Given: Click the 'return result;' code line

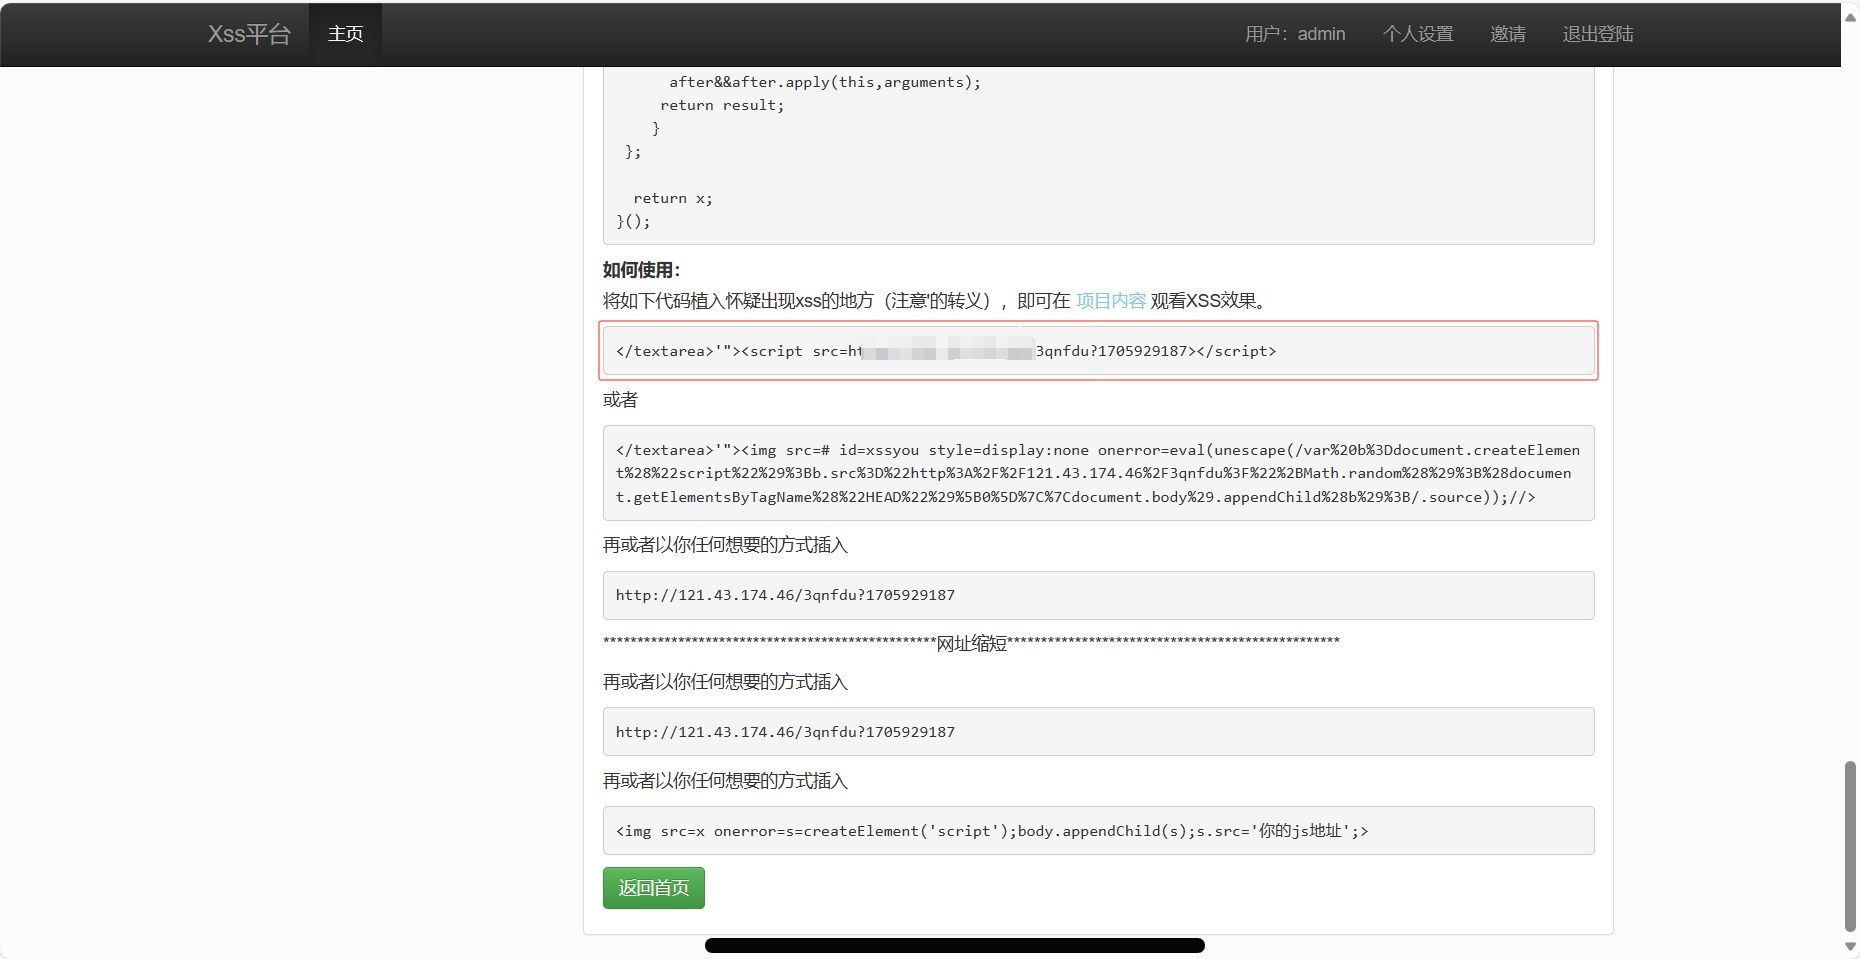Looking at the screenshot, I should click(x=722, y=105).
